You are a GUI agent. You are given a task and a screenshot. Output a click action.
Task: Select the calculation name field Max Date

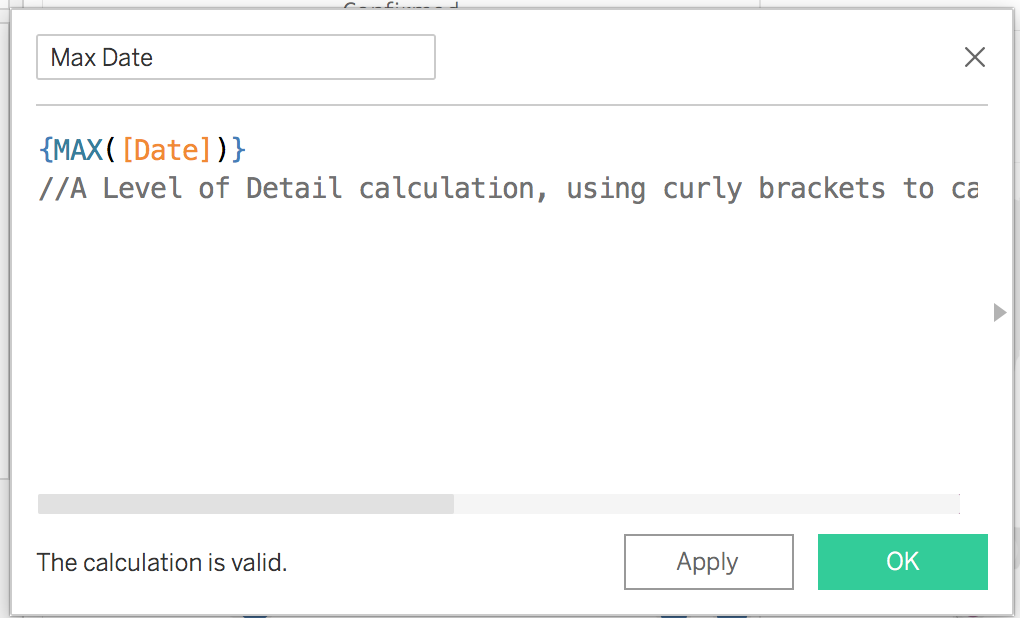tap(235, 57)
